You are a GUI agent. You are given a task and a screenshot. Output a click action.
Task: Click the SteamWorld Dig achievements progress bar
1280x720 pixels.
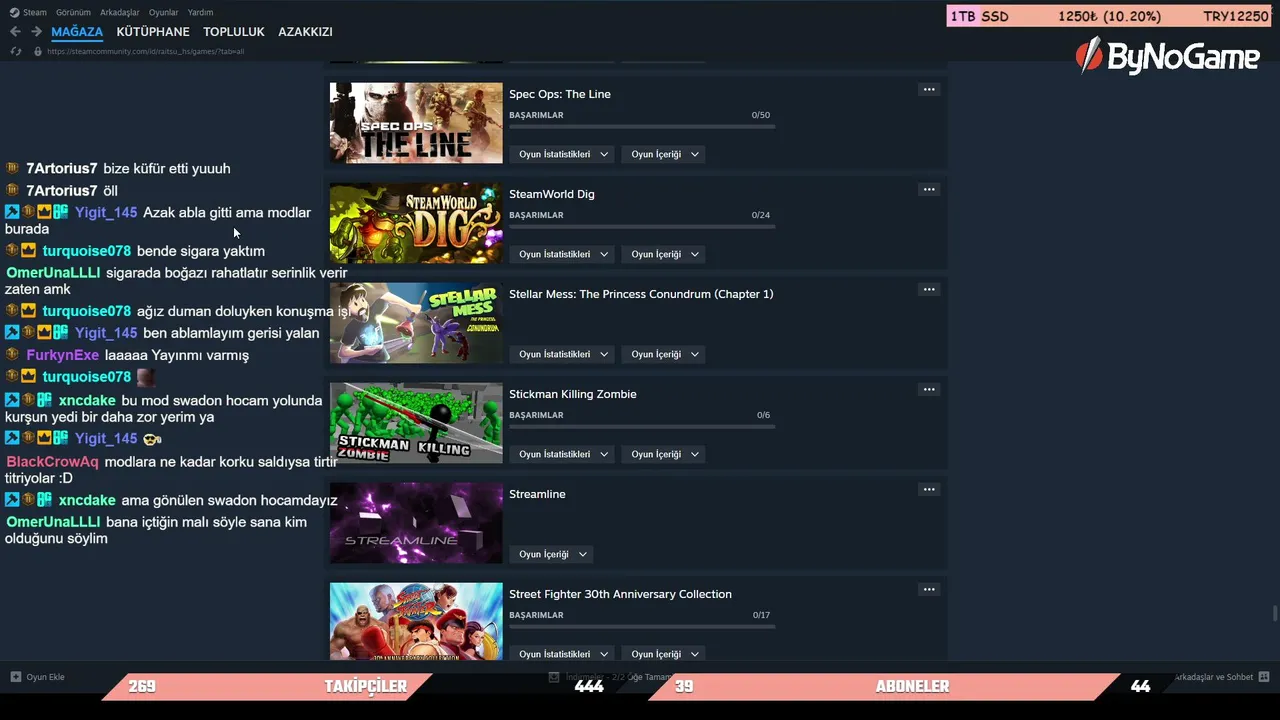[x=642, y=226]
